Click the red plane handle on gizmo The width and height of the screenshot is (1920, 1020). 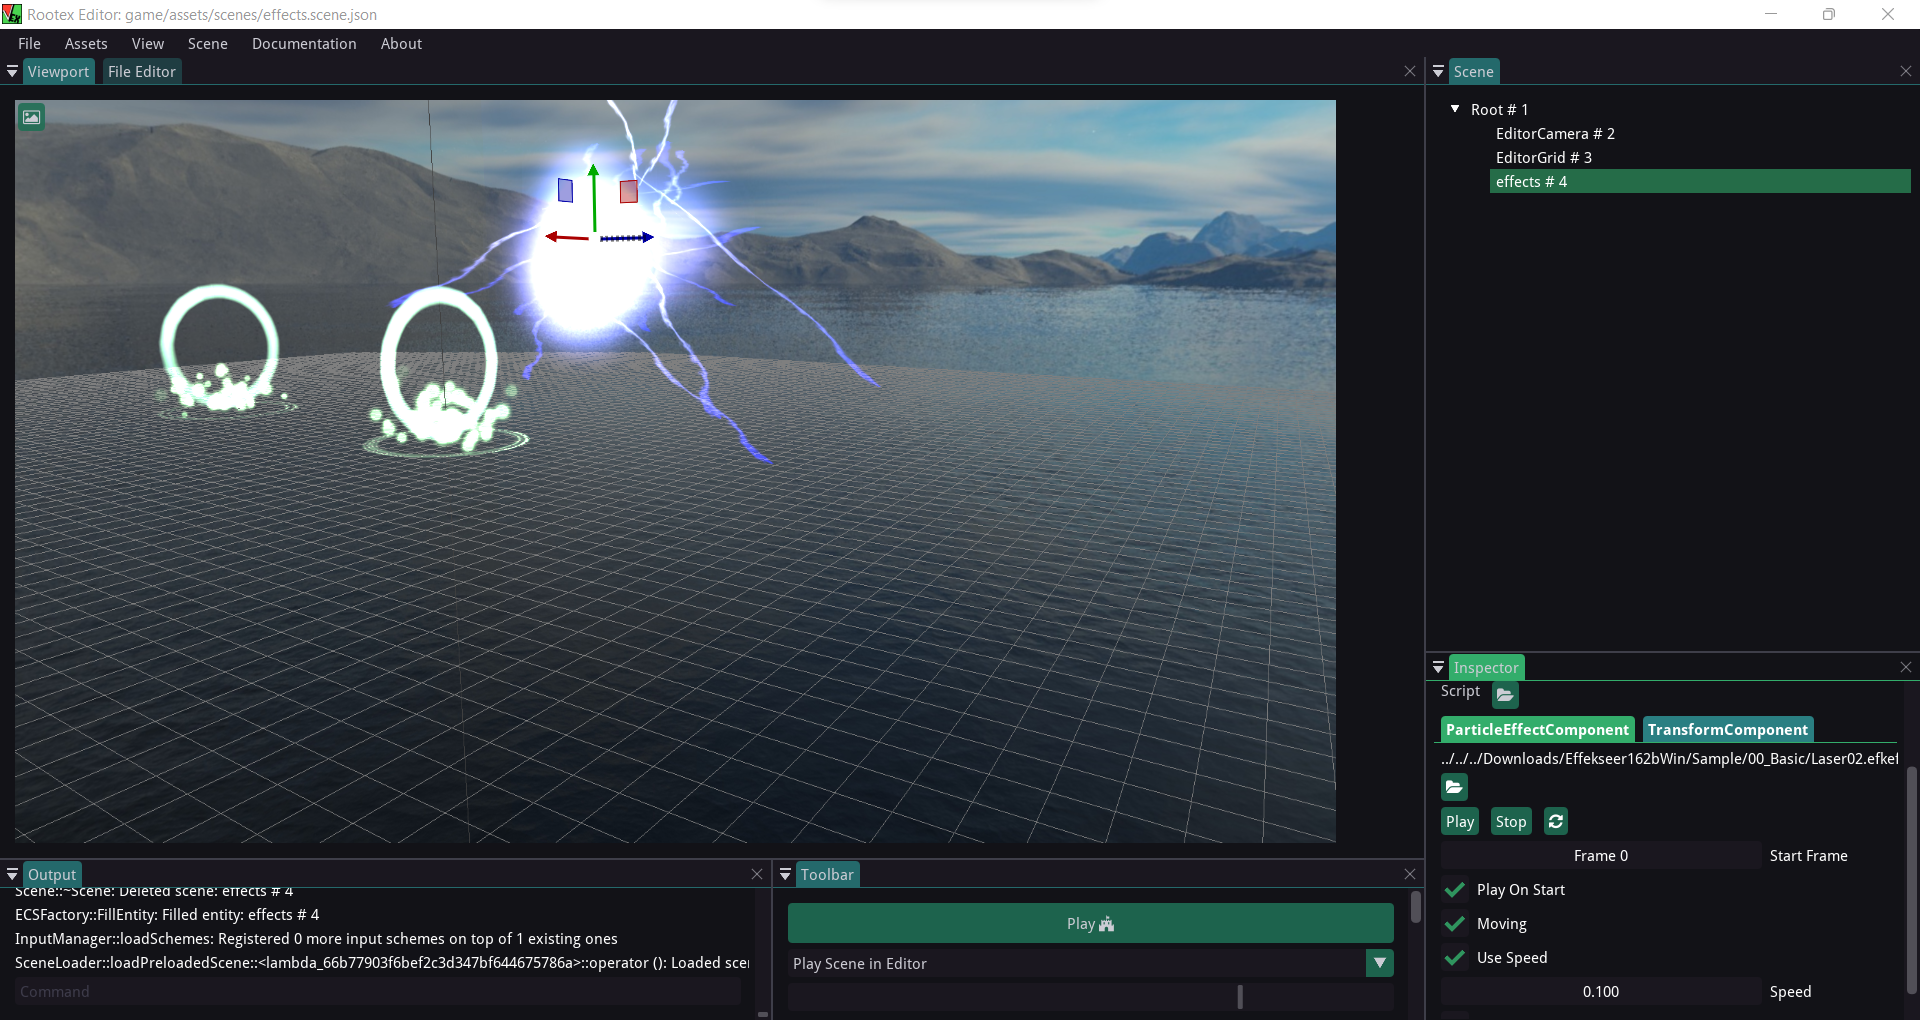[x=628, y=191]
